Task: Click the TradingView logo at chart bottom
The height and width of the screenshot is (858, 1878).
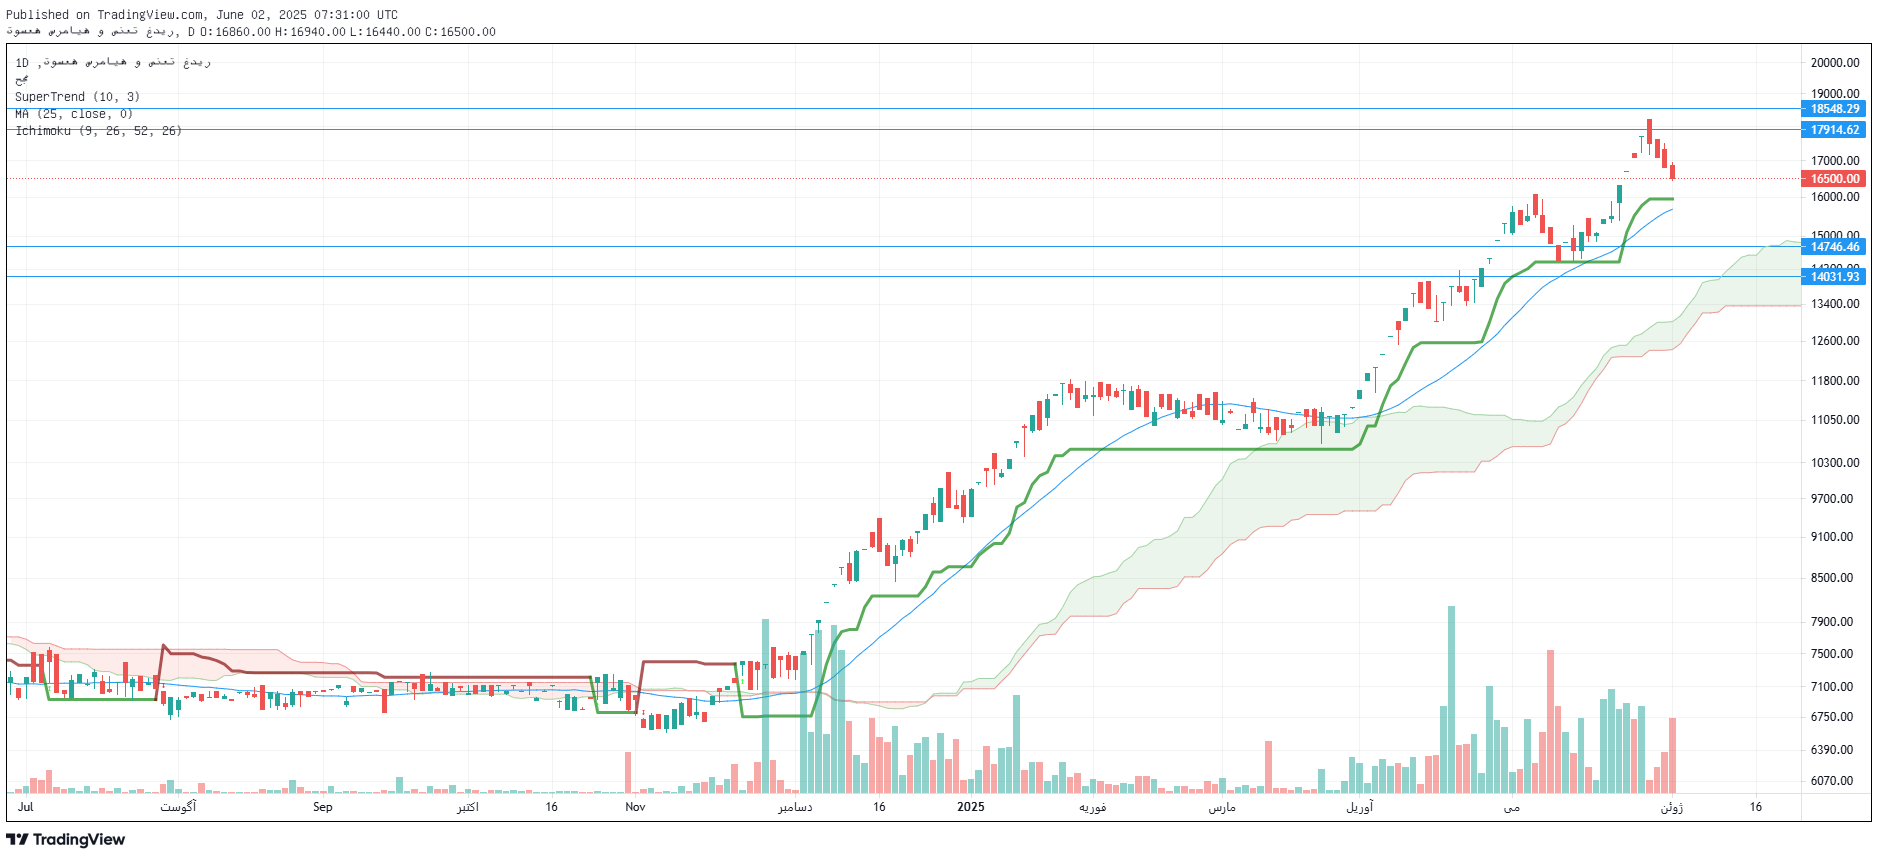Action: pos(66,840)
